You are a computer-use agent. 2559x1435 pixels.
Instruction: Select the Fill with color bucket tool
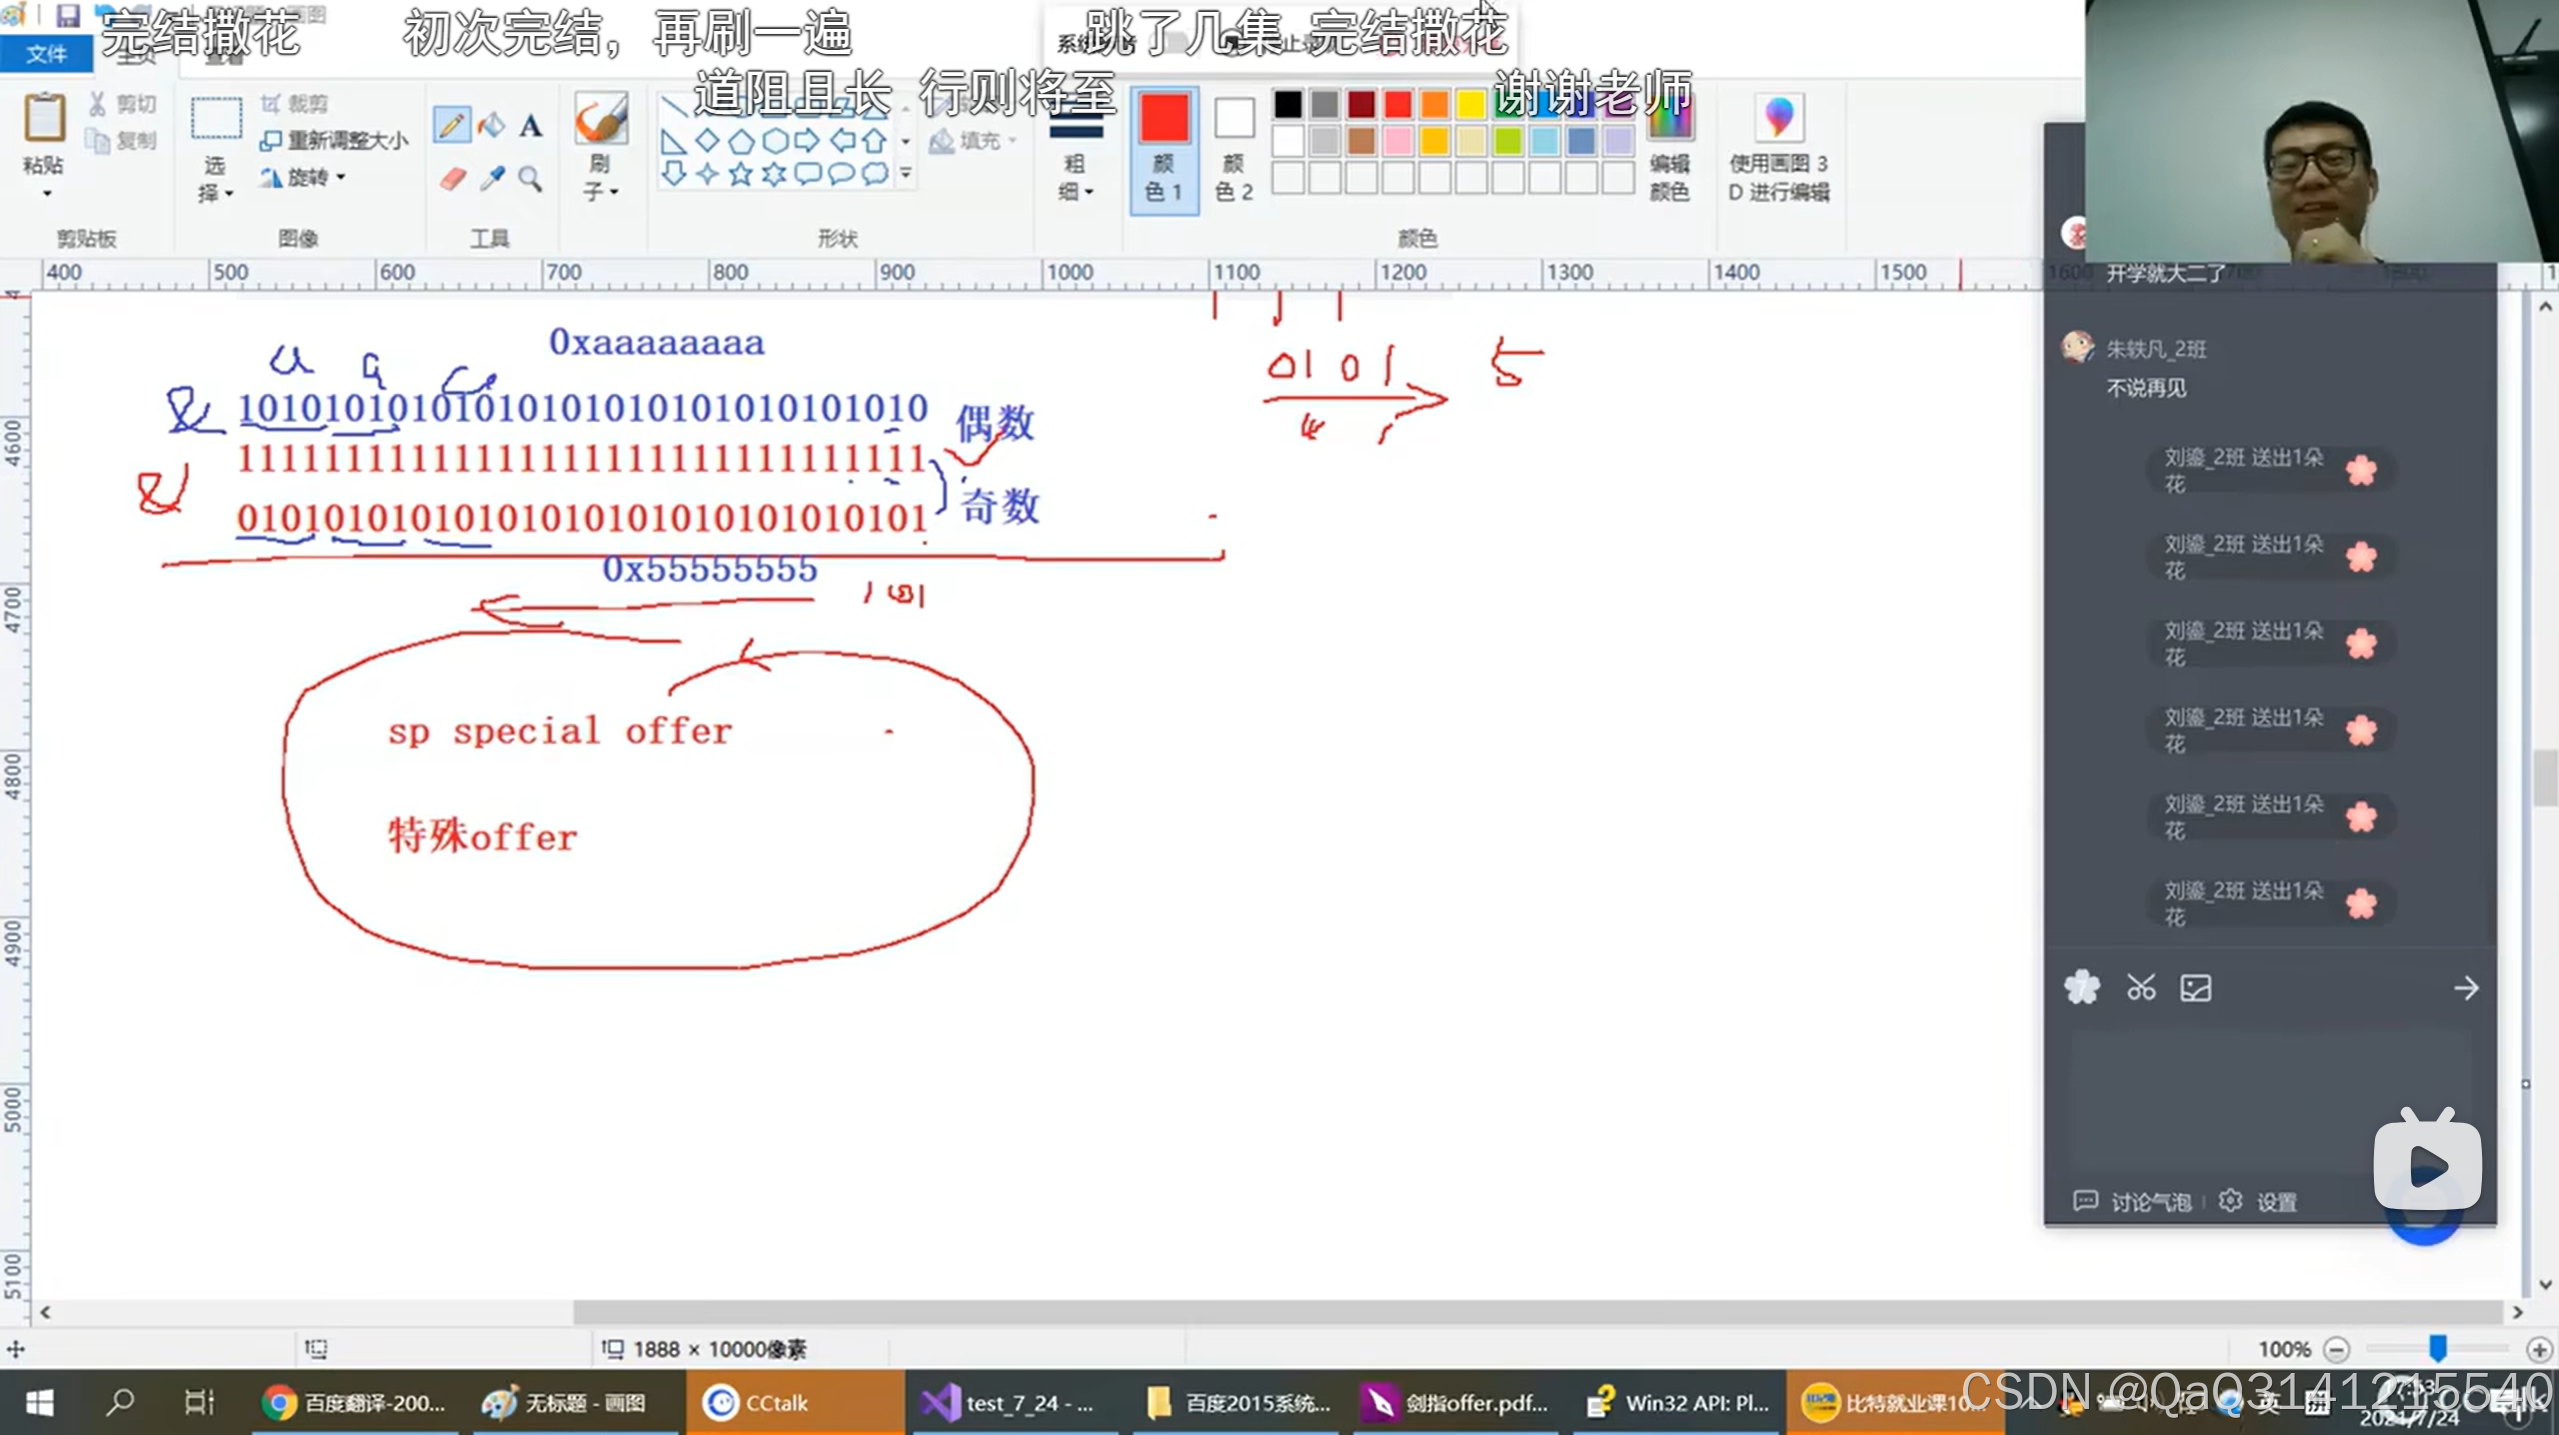[491, 125]
